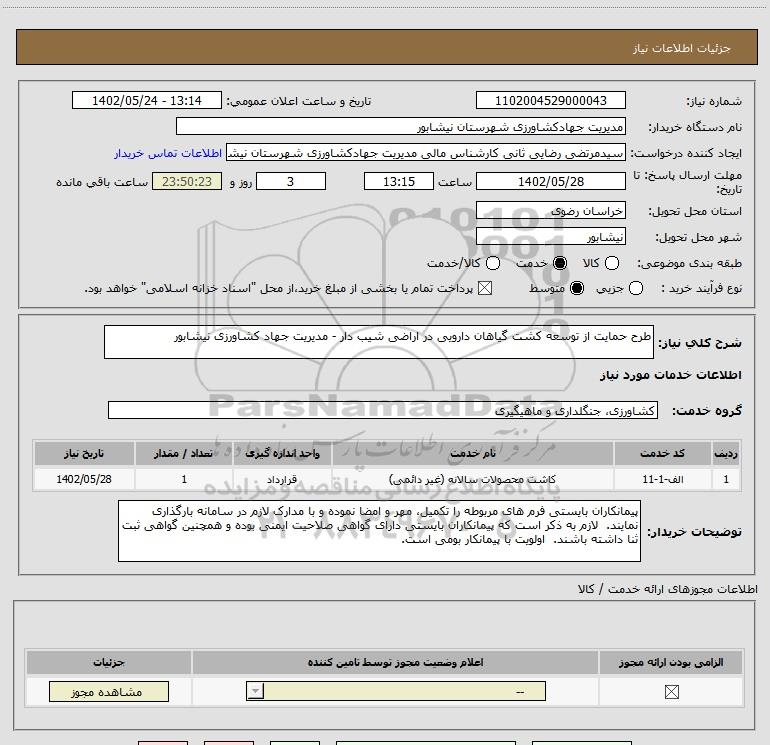Click the واحد اندازه گیری column header
The width and height of the screenshot is (770, 745).
(282, 453)
